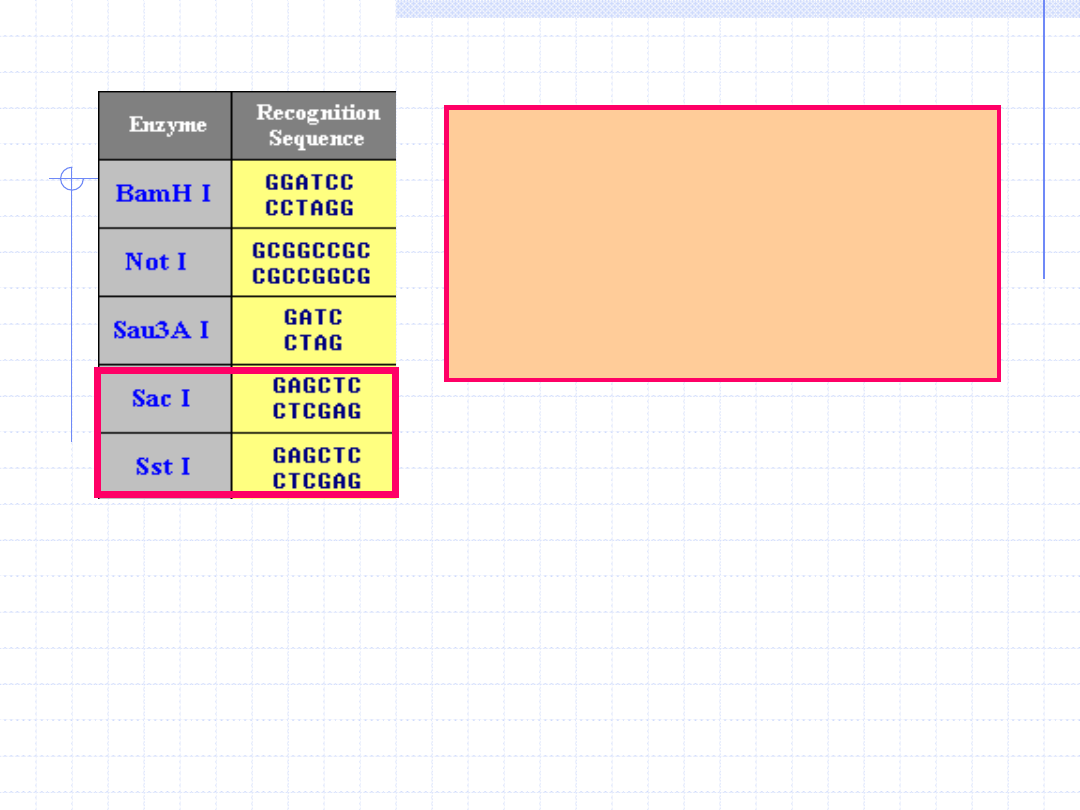The height and width of the screenshot is (810, 1080).
Task: Select the Recognition Sequence column header
Action: click(x=317, y=125)
